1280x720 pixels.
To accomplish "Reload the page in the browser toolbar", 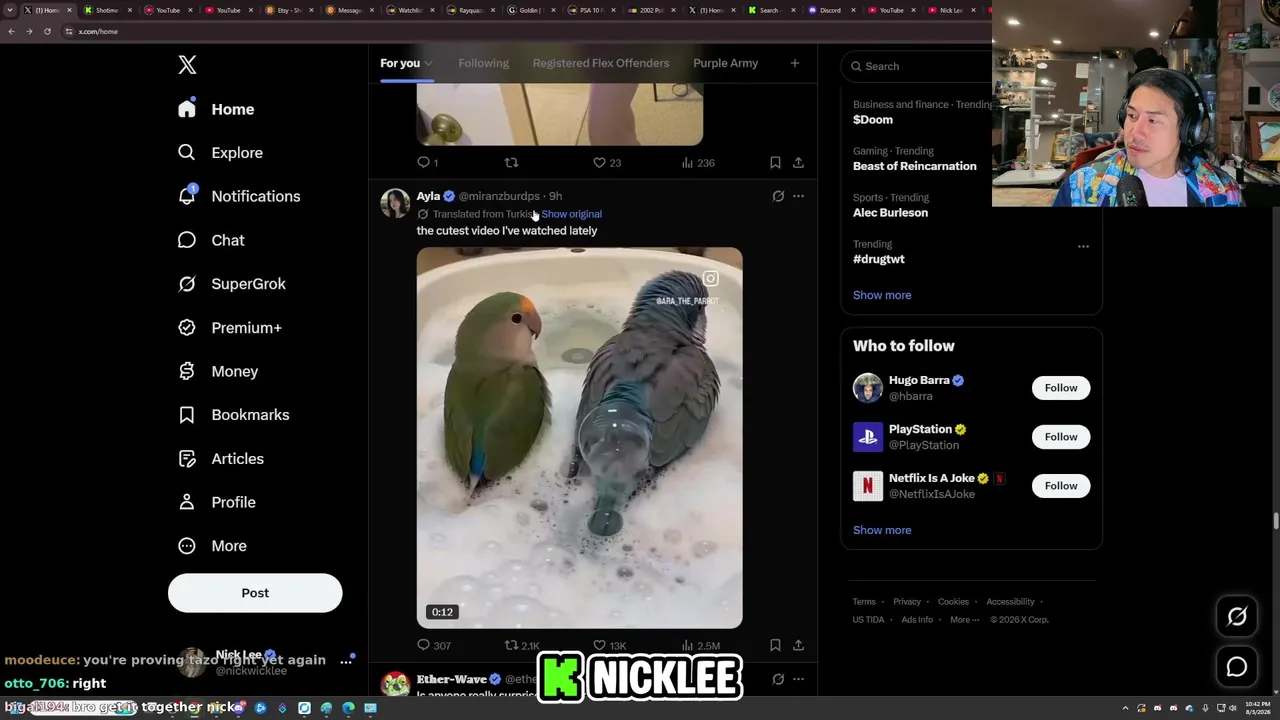I will click(x=47, y=31).
